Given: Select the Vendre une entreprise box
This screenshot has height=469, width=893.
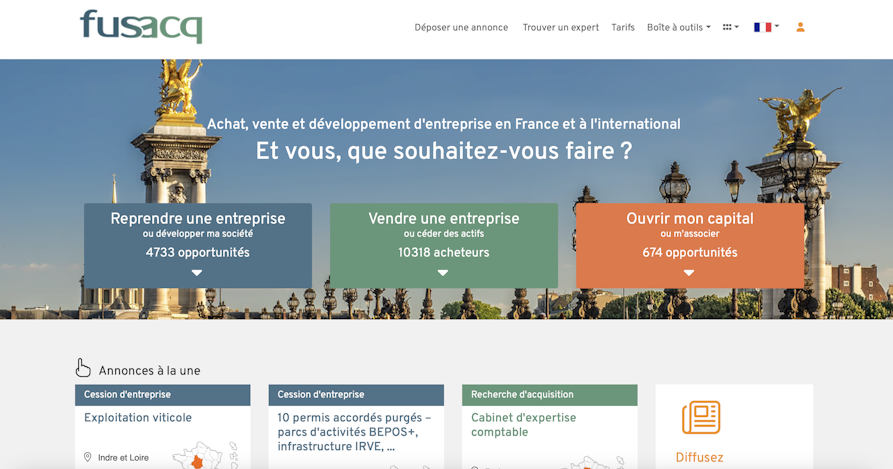Looking at the screenshot, I should tap(444, 245).
